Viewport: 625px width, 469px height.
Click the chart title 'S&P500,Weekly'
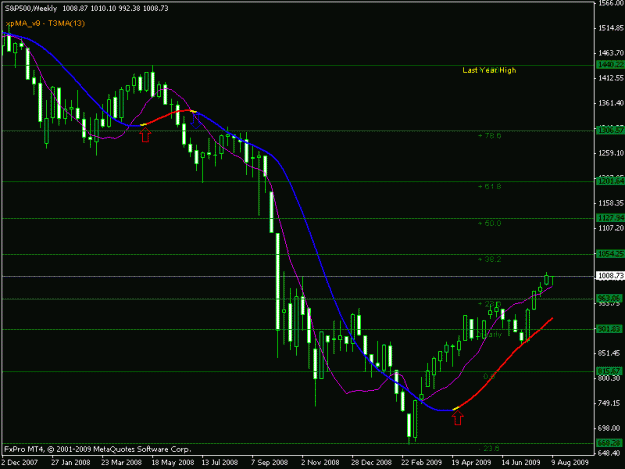click(31, 8)
